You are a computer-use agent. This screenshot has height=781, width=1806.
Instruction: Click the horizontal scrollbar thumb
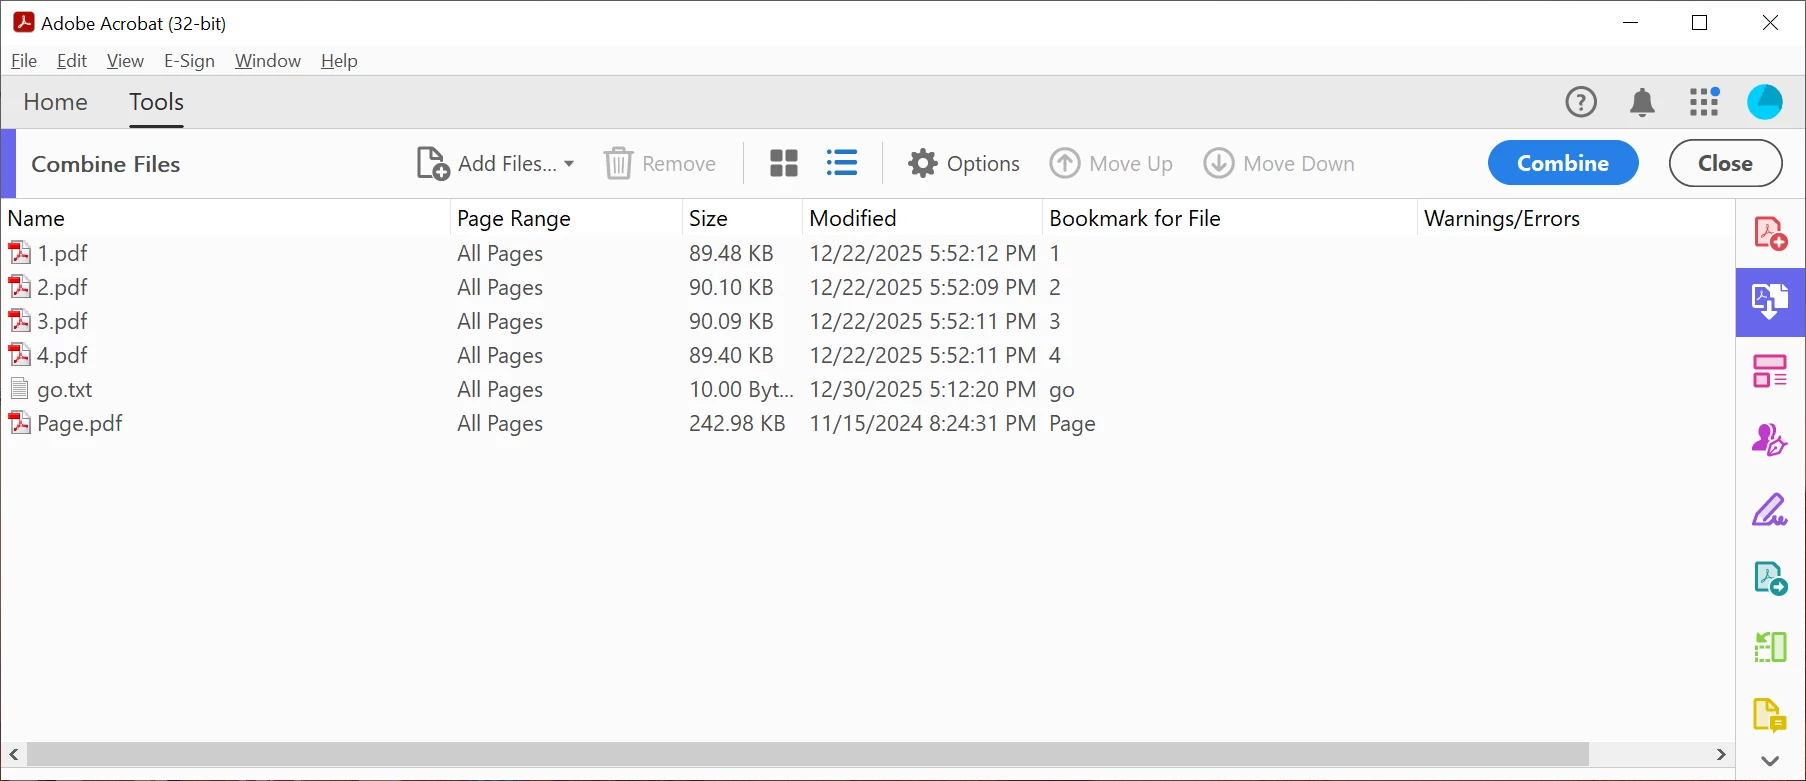808,754
